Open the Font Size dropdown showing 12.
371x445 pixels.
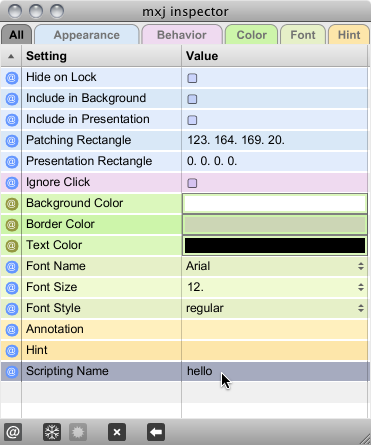(275, 287)
